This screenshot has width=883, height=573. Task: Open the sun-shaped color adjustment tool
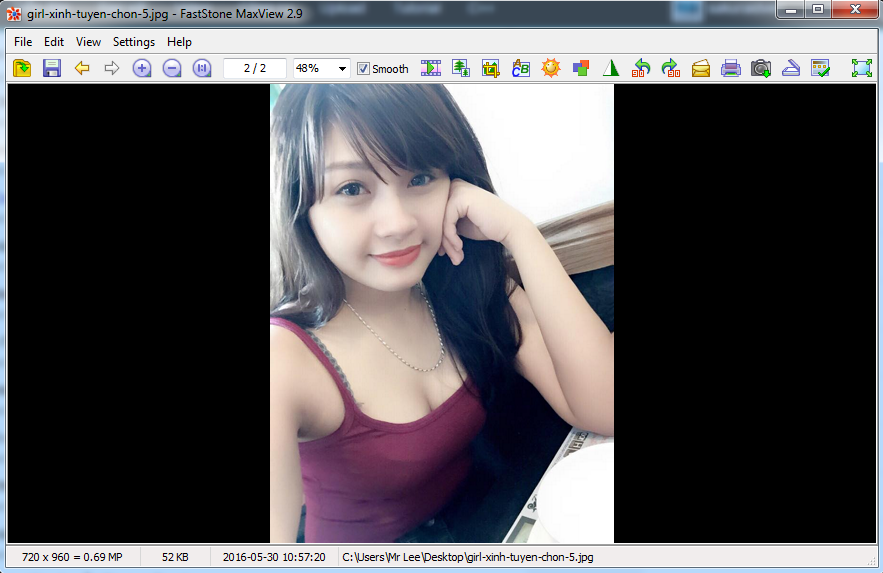click(551, 68)
